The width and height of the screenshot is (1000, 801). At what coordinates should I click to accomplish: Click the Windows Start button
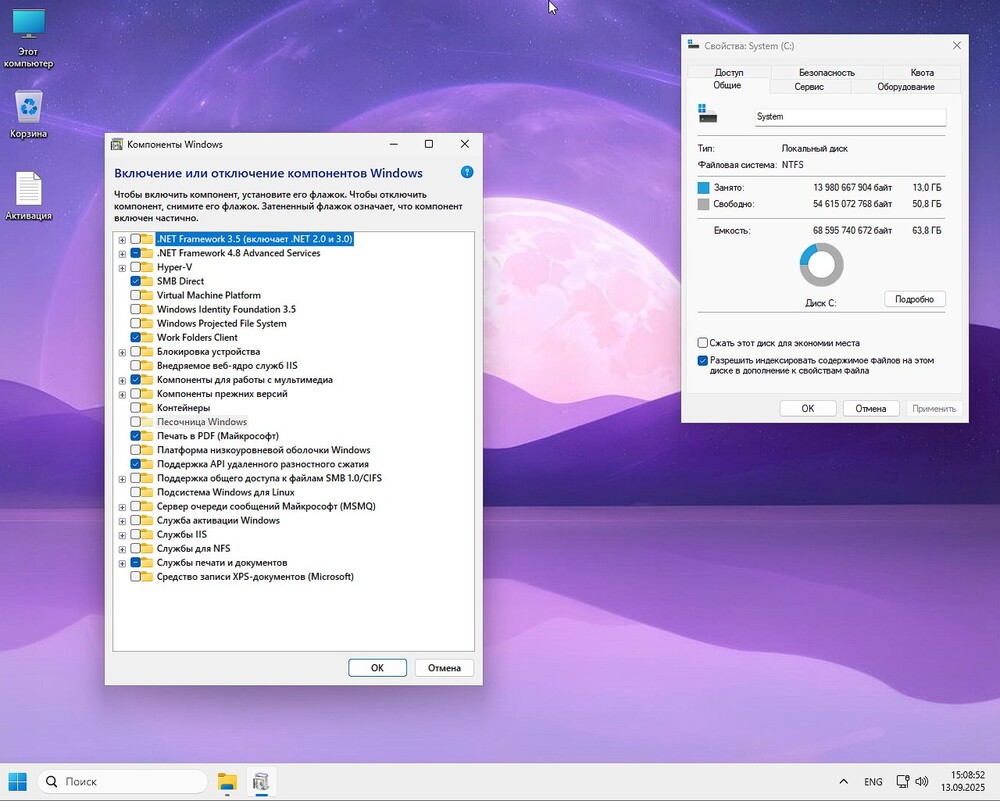(x=18, y=781)
